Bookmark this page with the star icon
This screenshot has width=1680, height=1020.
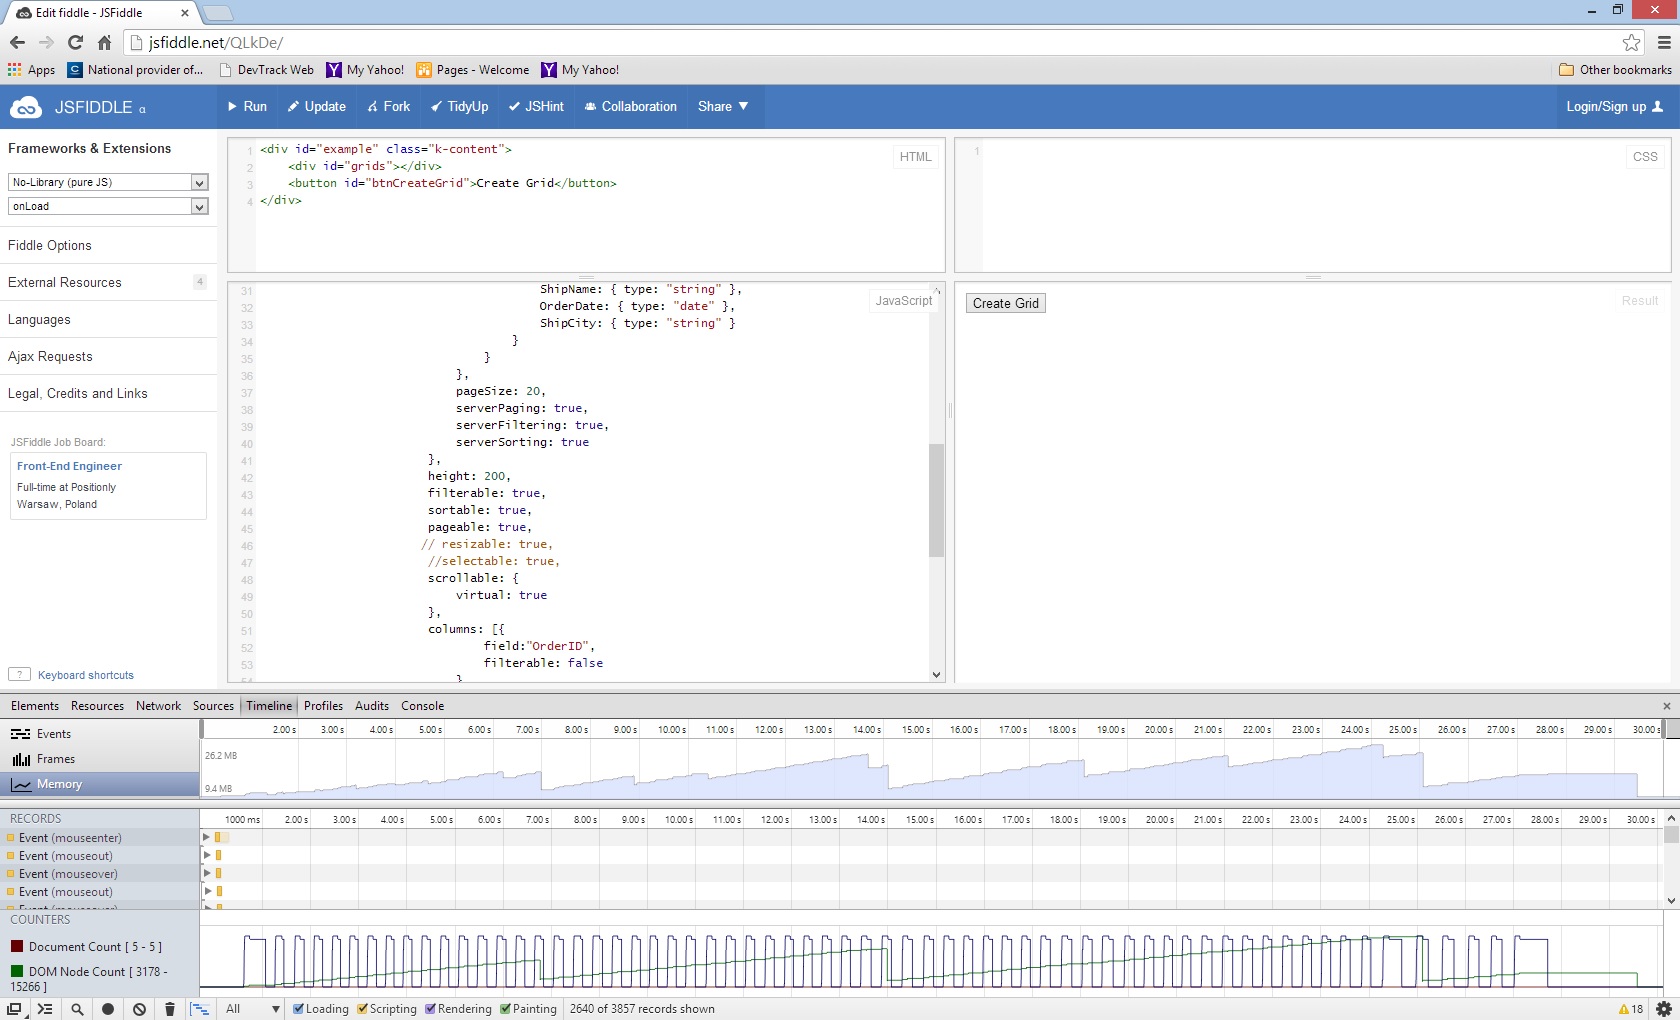click(1631, 42)
